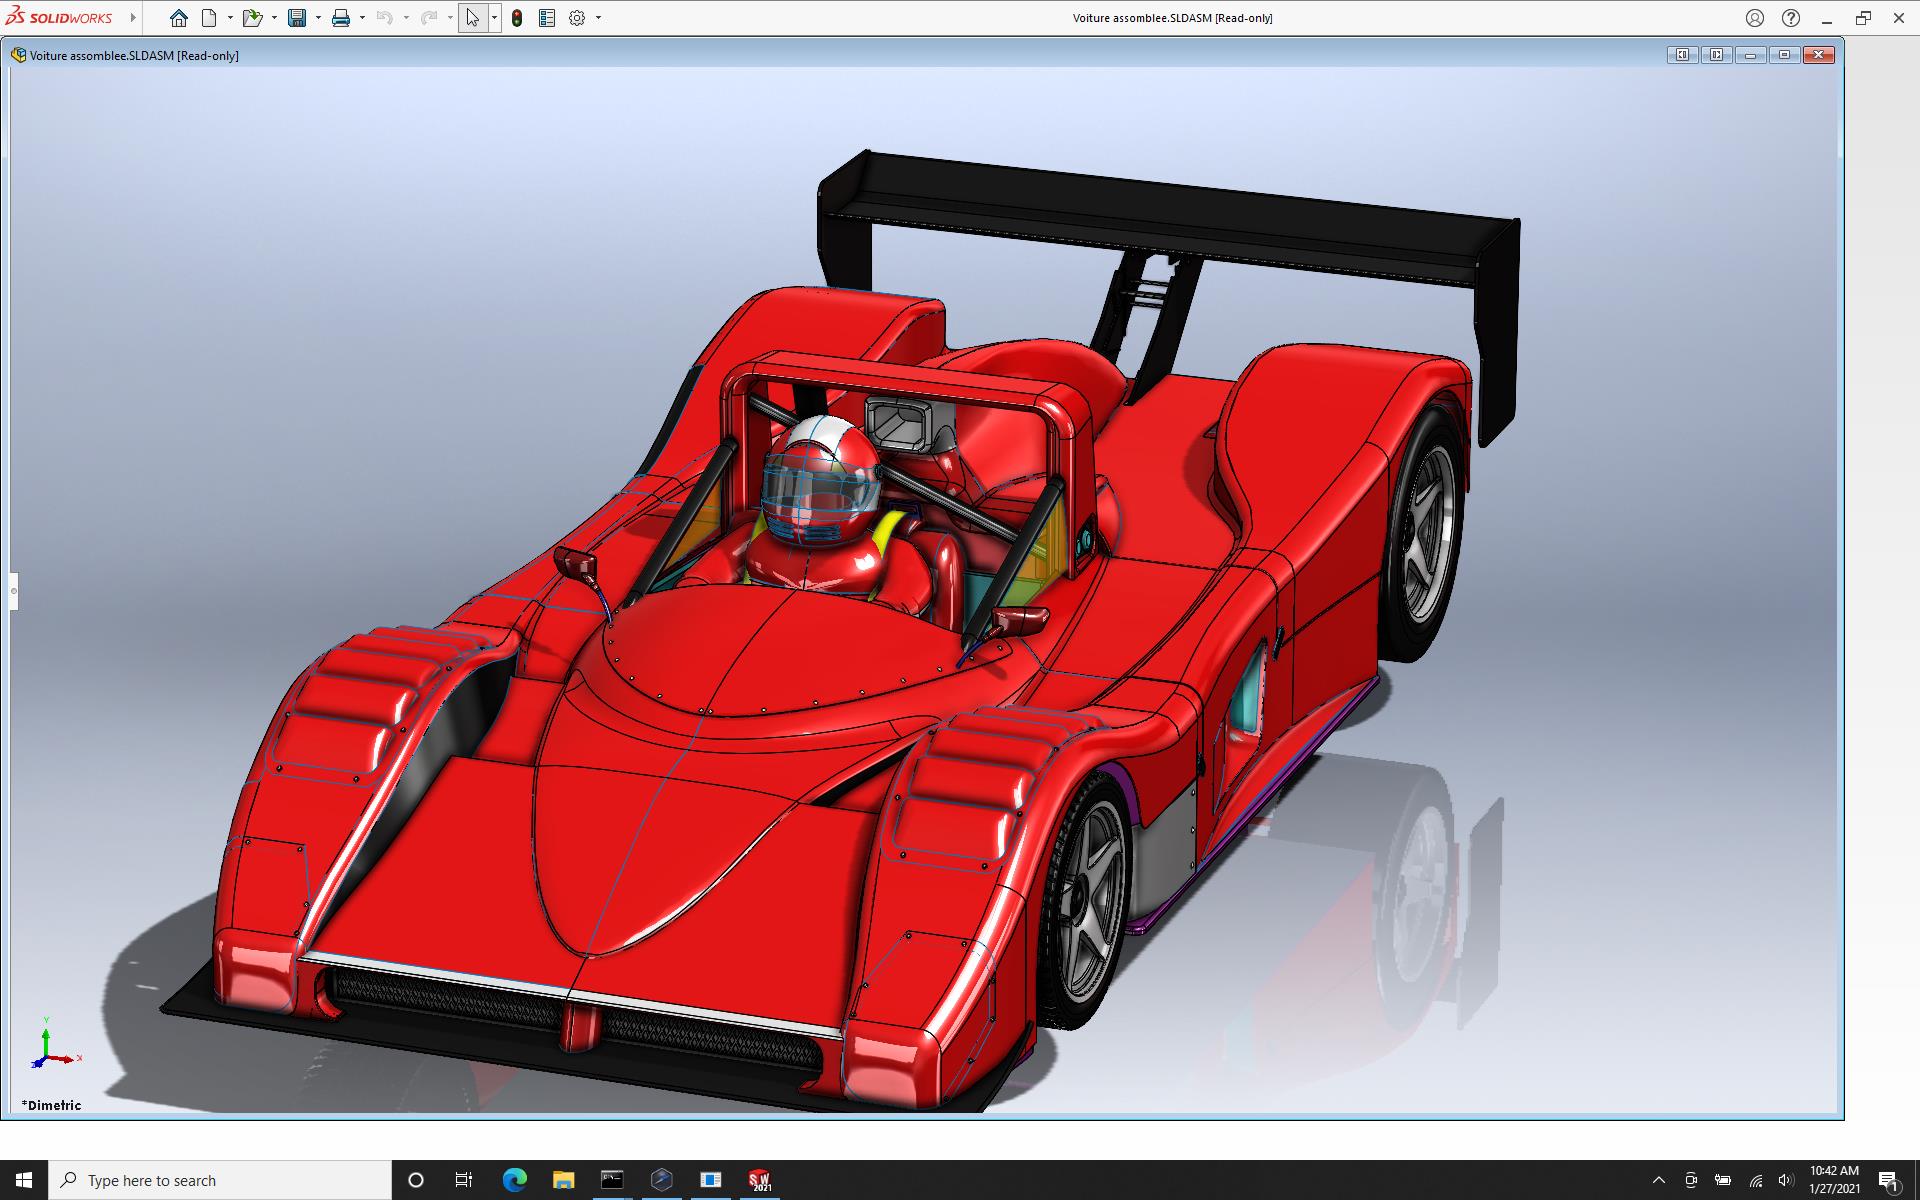Click the Home welcome icon

(178, 18)
